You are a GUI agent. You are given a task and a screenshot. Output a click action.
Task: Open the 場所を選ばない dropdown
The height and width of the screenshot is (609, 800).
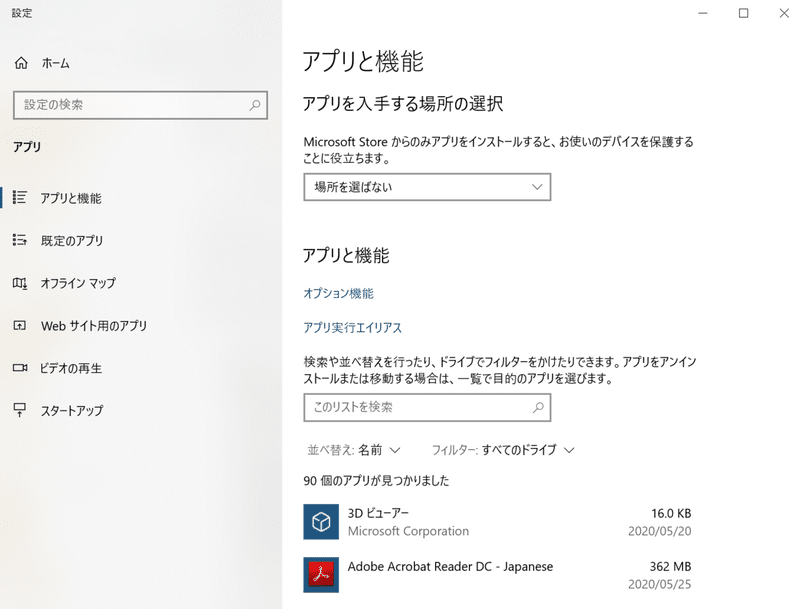427,187
